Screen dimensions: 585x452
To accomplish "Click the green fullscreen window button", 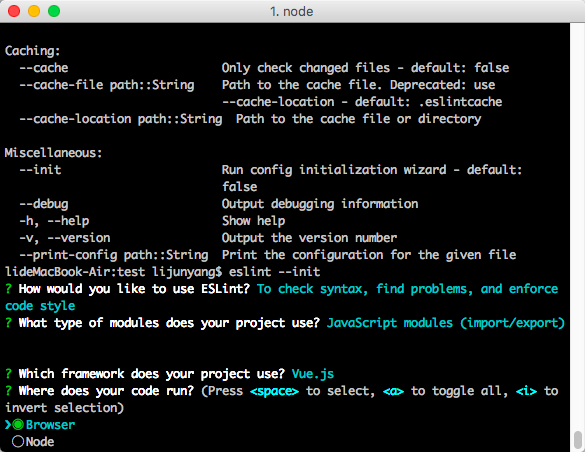I will [54, 11].
